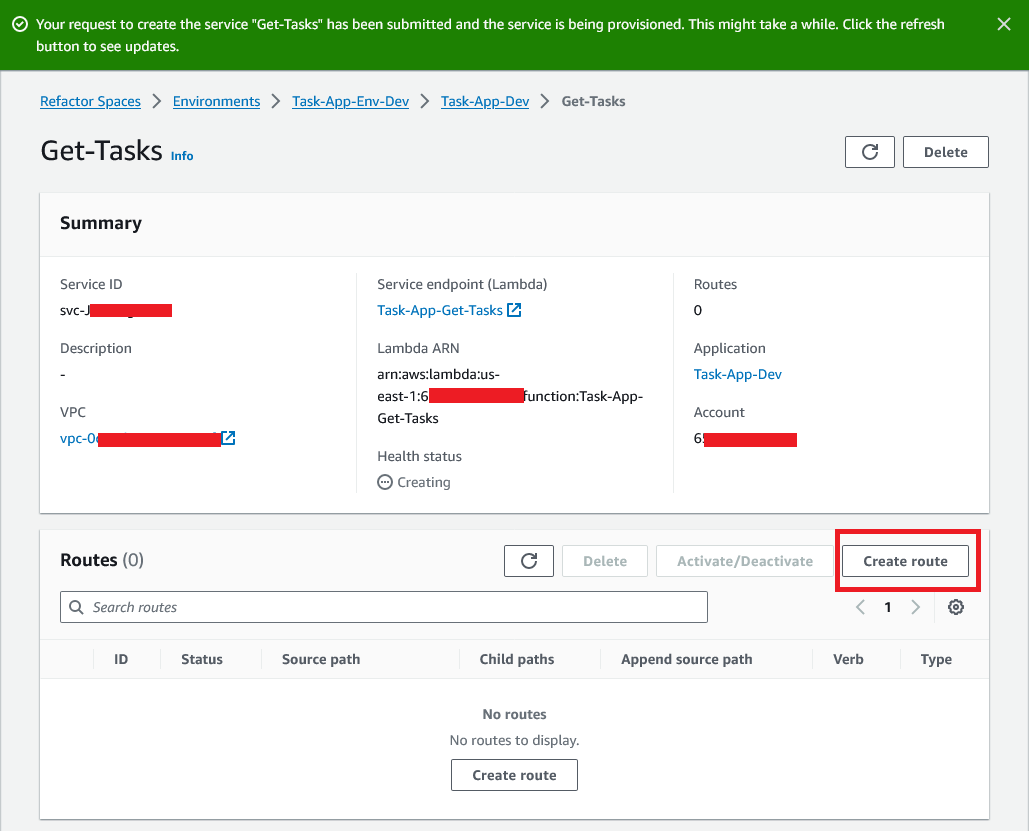This screenshot has height=831, width=1029.
Task: Focus the Search routes field
Action: 384,607
